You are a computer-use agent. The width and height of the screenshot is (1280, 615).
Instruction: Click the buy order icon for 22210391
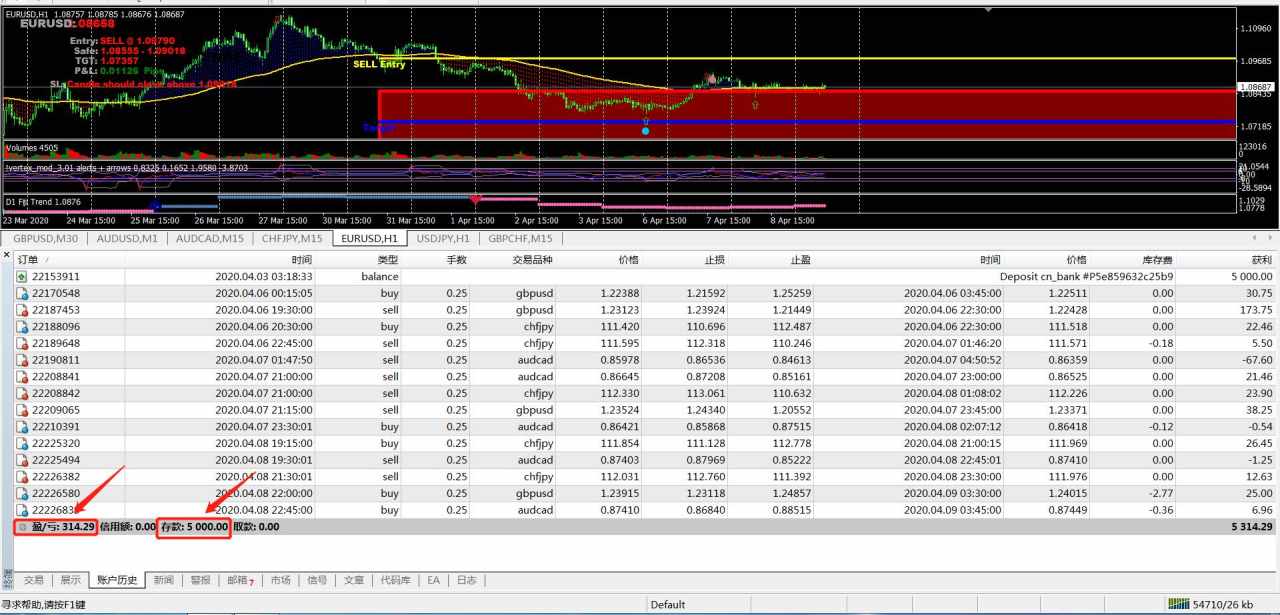[22, 427]
